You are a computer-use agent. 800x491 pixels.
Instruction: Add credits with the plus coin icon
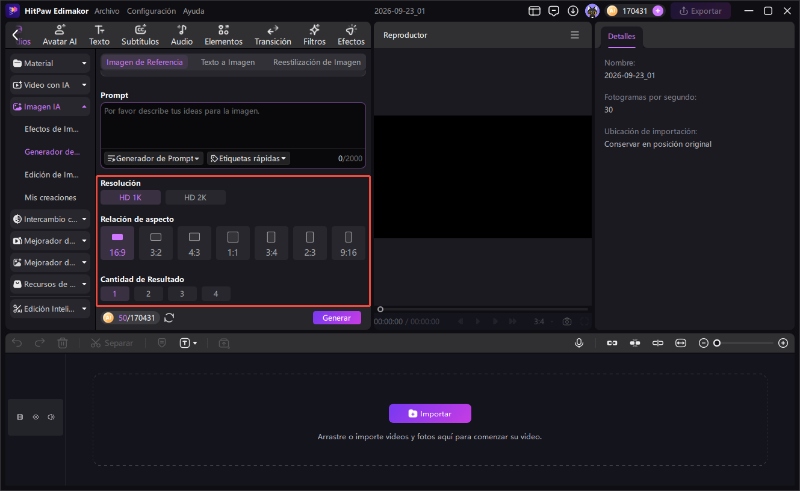coord(658,11)
